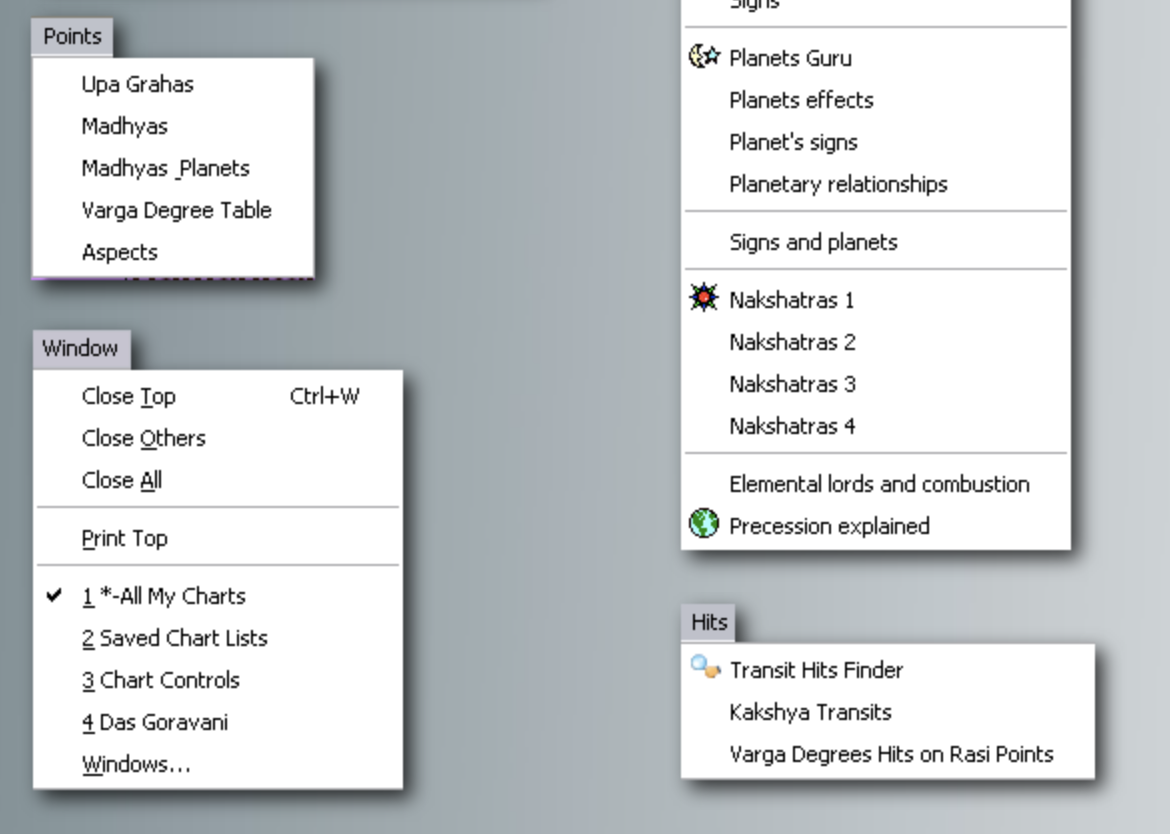Open the Points menu header

[72, 37]
